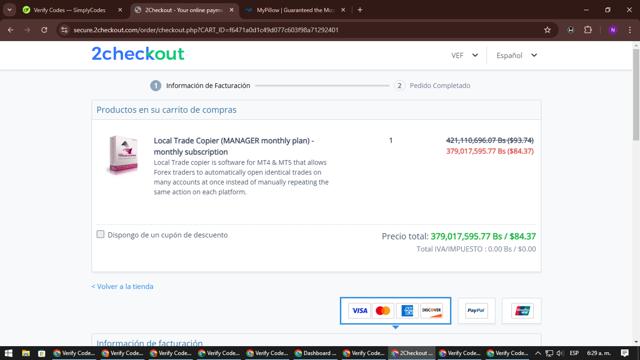Click step 2 Pedido Completado indicator
640x360 pixels.
433,85
